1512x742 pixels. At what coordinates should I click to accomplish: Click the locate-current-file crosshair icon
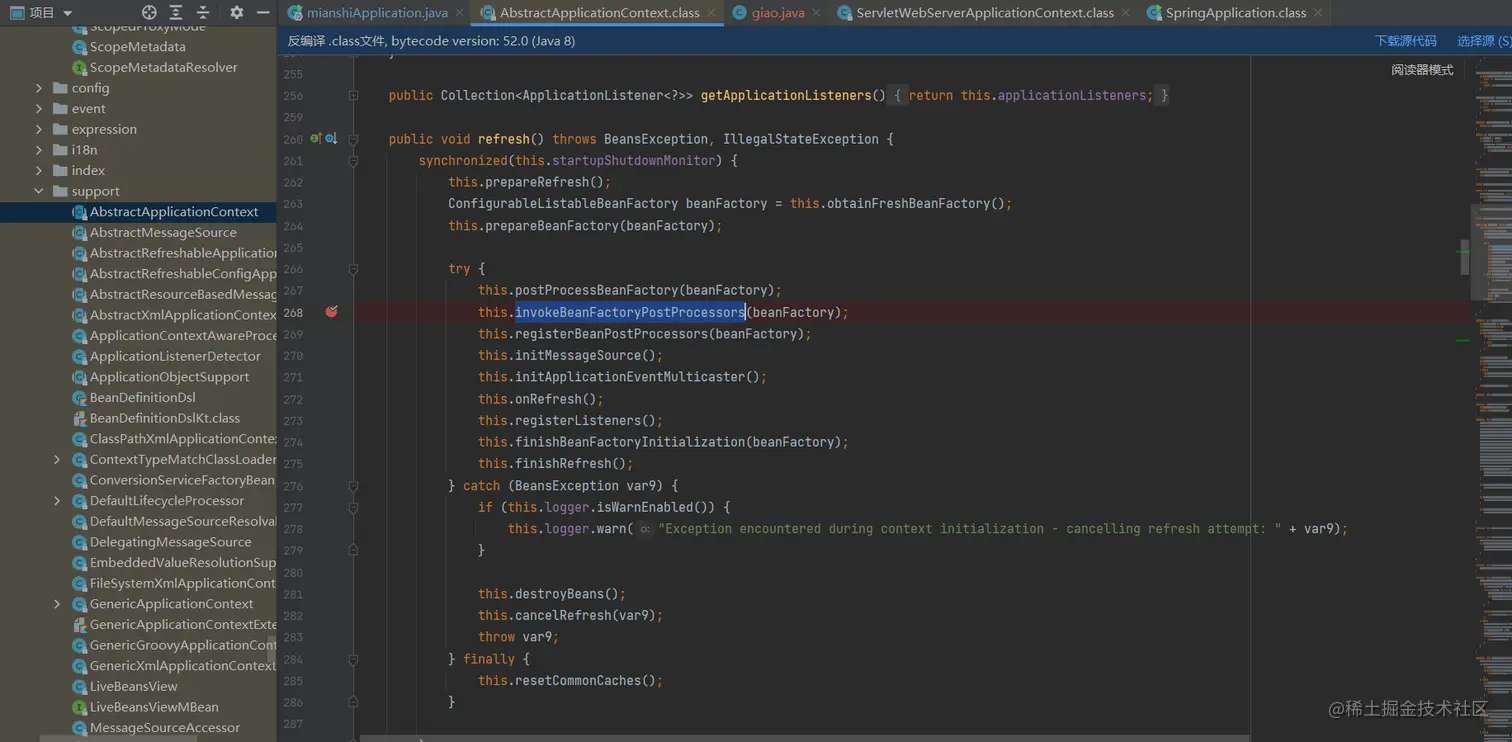pos(149,12)
